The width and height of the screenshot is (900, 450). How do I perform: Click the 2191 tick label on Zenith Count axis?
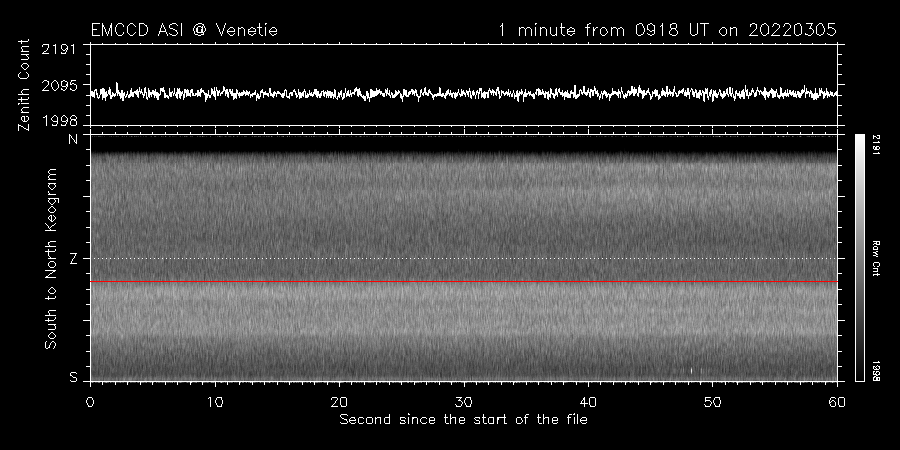[x=59, y=49]
